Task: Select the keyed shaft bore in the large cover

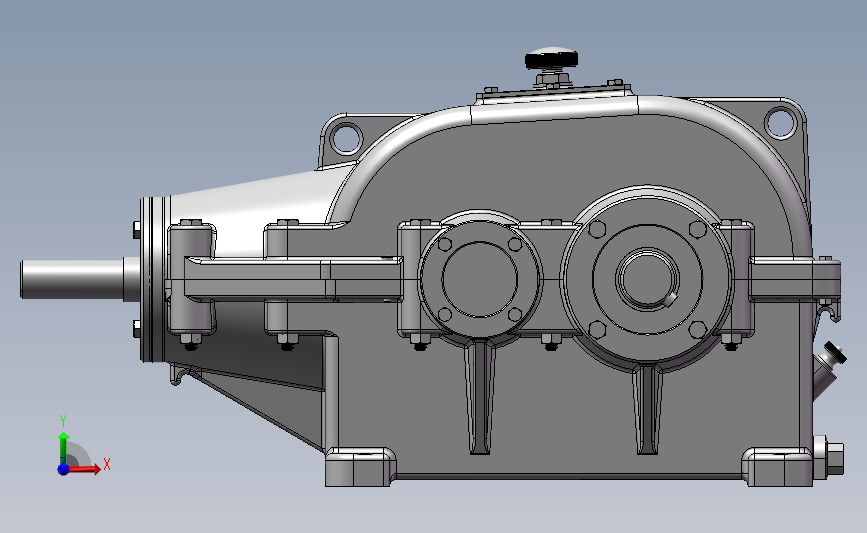Action: [645, 278]
